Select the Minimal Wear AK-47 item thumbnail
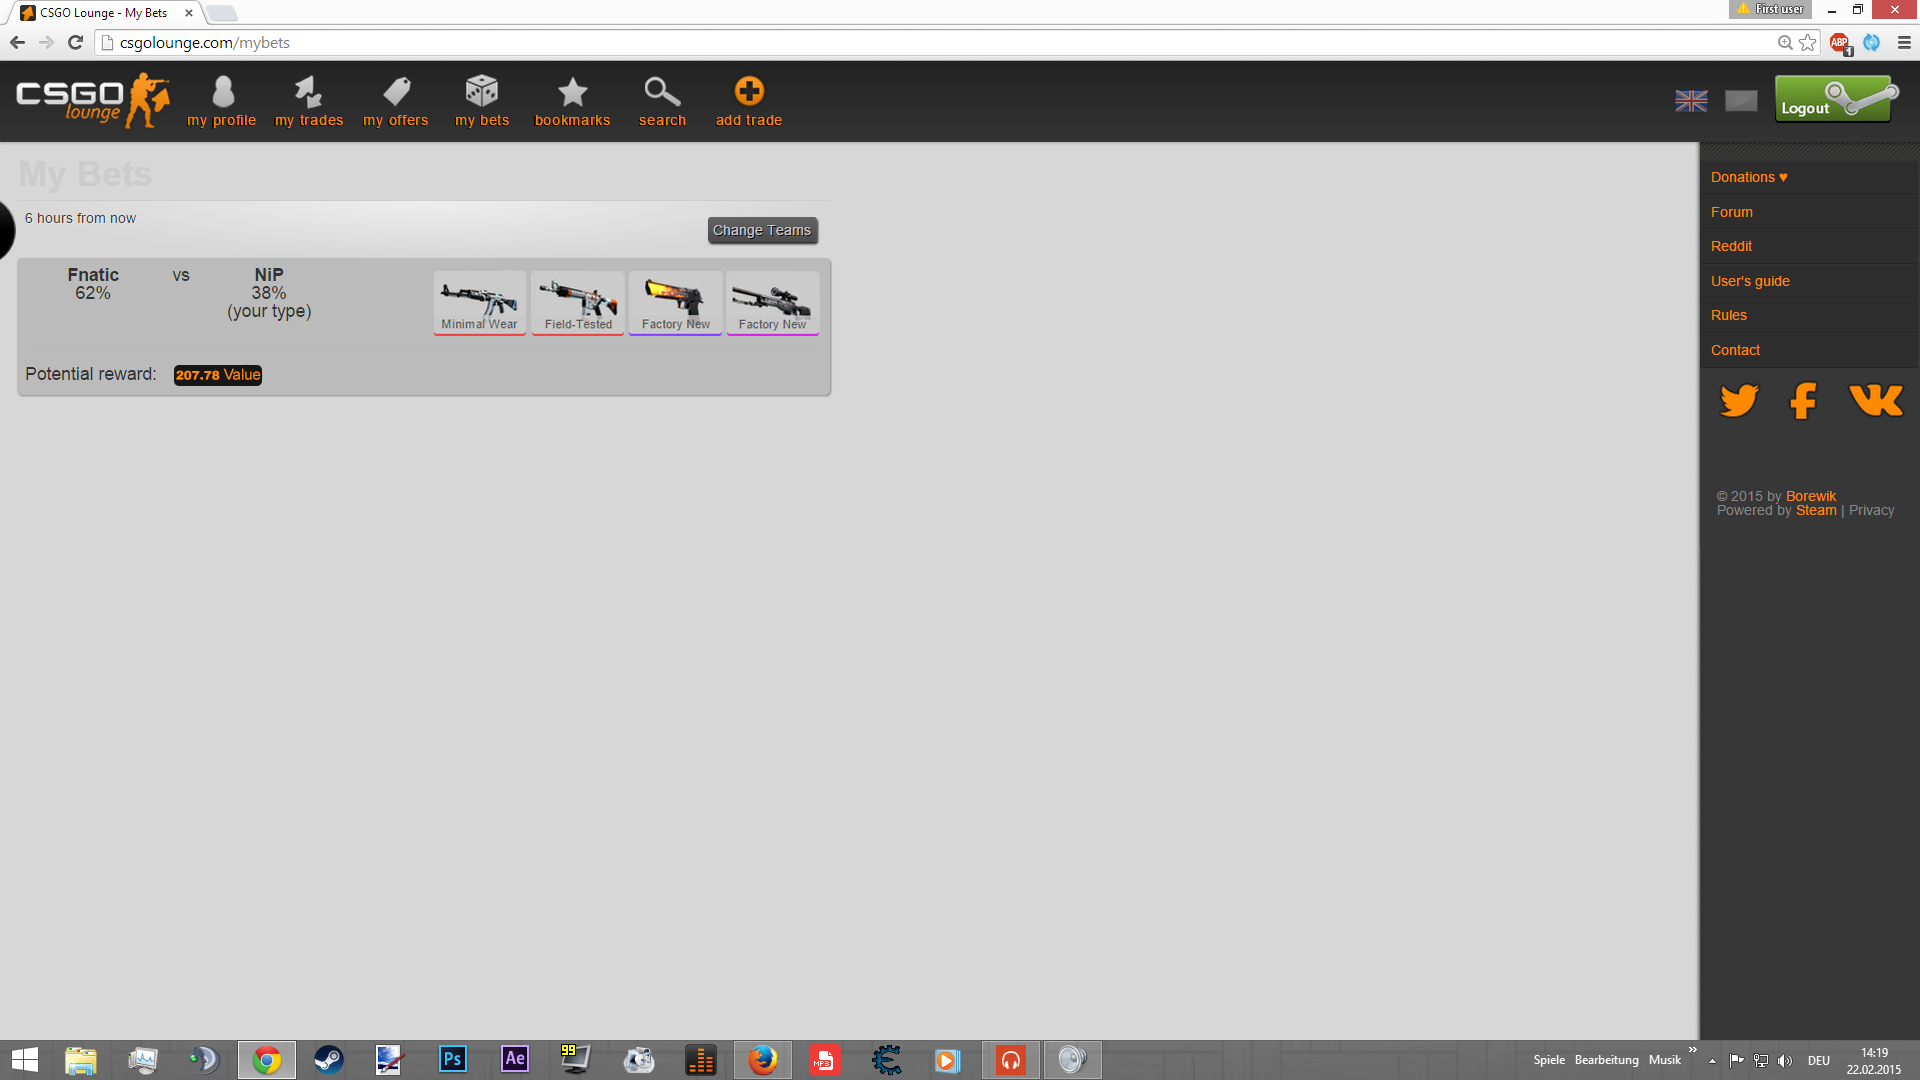 click(x=479, y=302)
